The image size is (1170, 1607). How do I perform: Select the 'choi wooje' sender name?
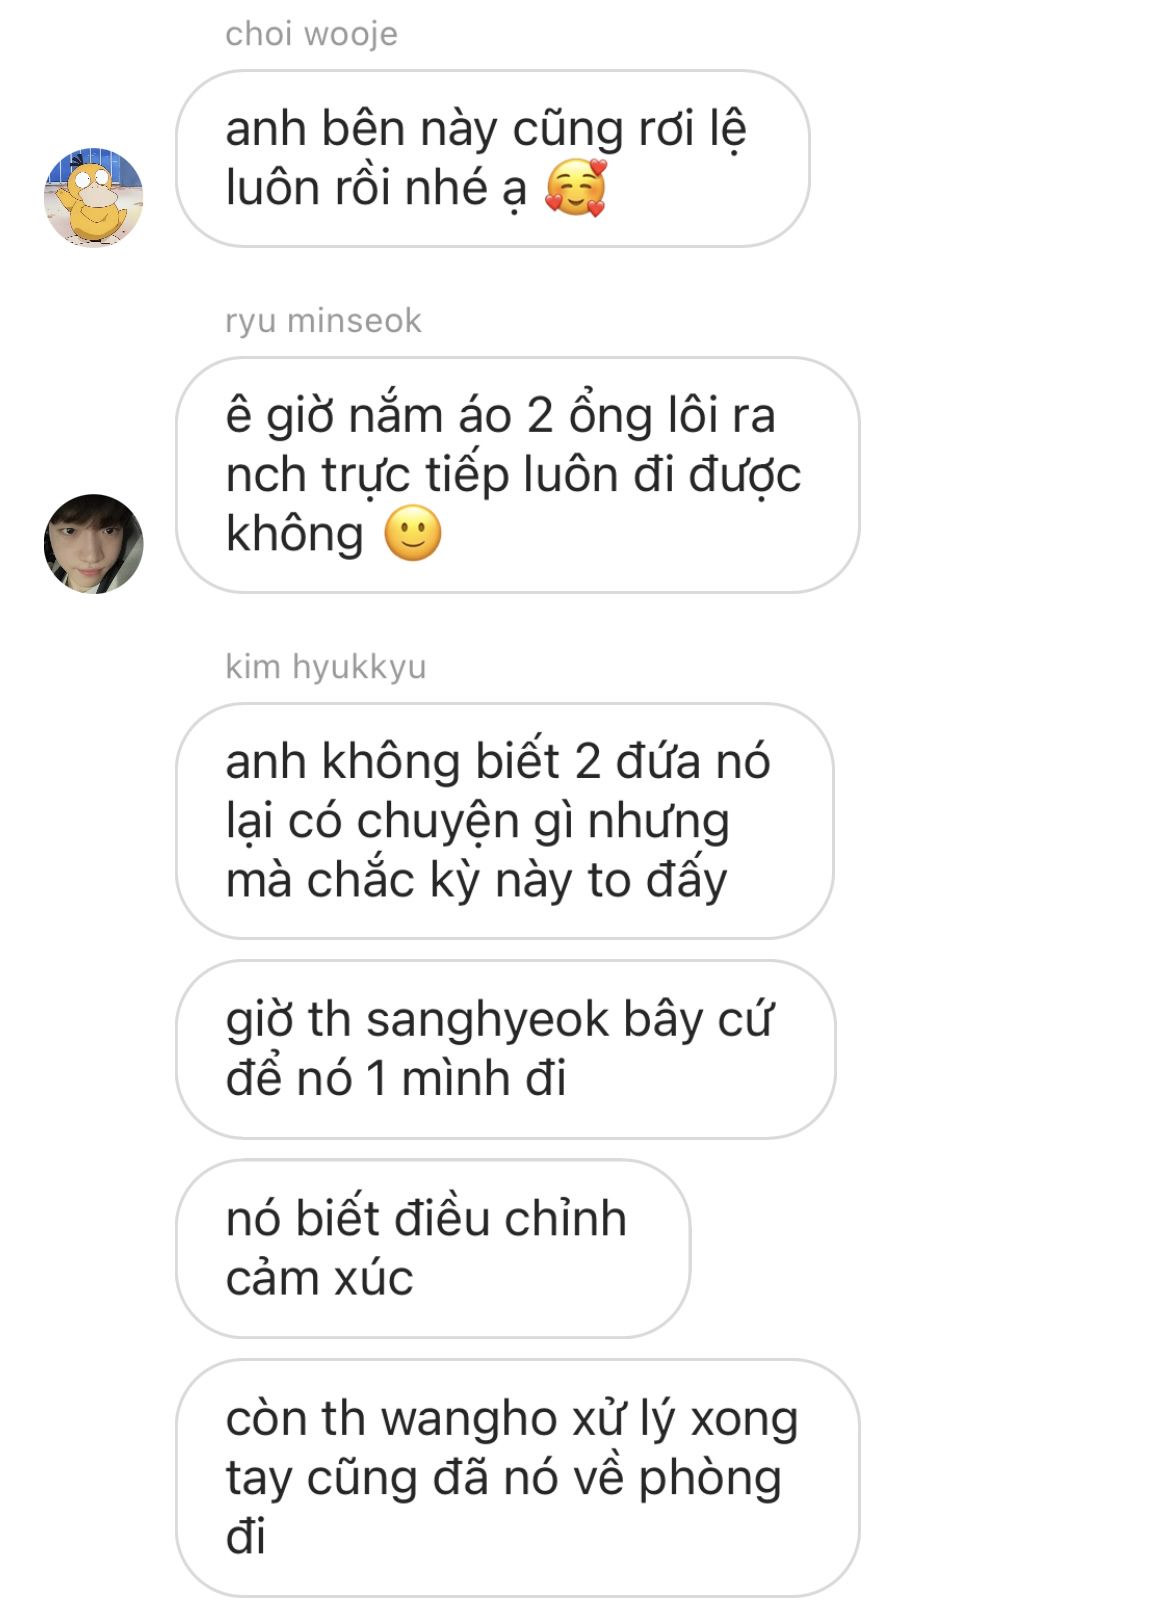[311, 34]
